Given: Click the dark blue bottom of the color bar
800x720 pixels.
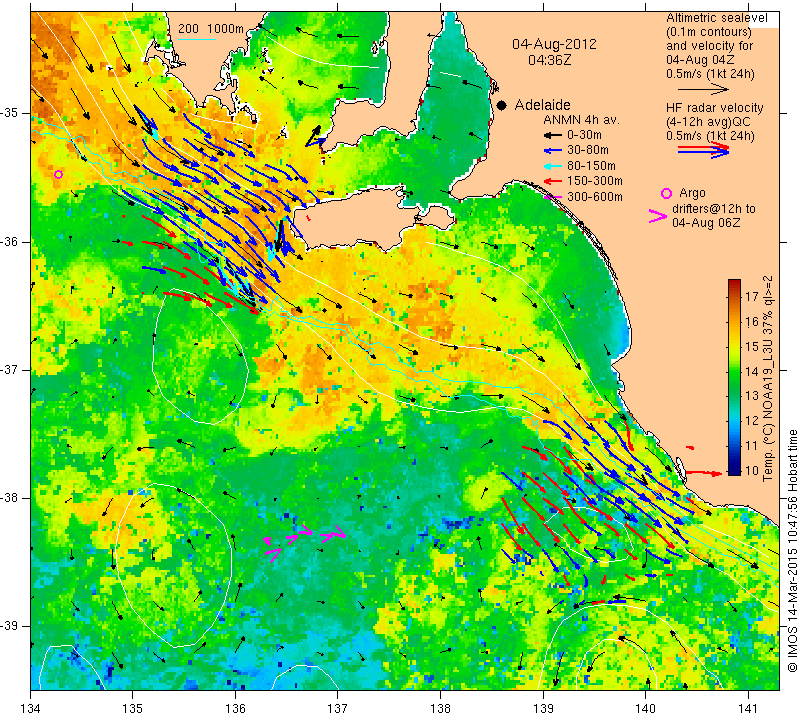Looking at the screenshot, I should click(734, 470).
